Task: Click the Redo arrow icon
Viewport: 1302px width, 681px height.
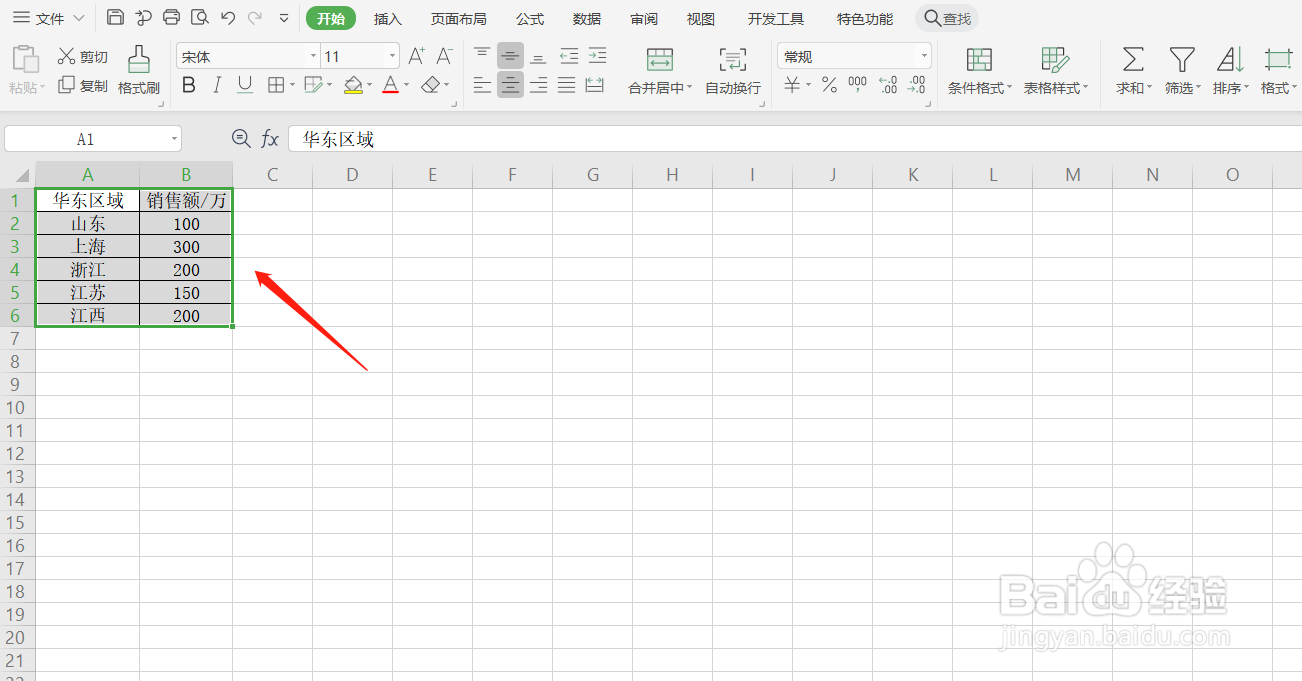Action: (255, 18)
